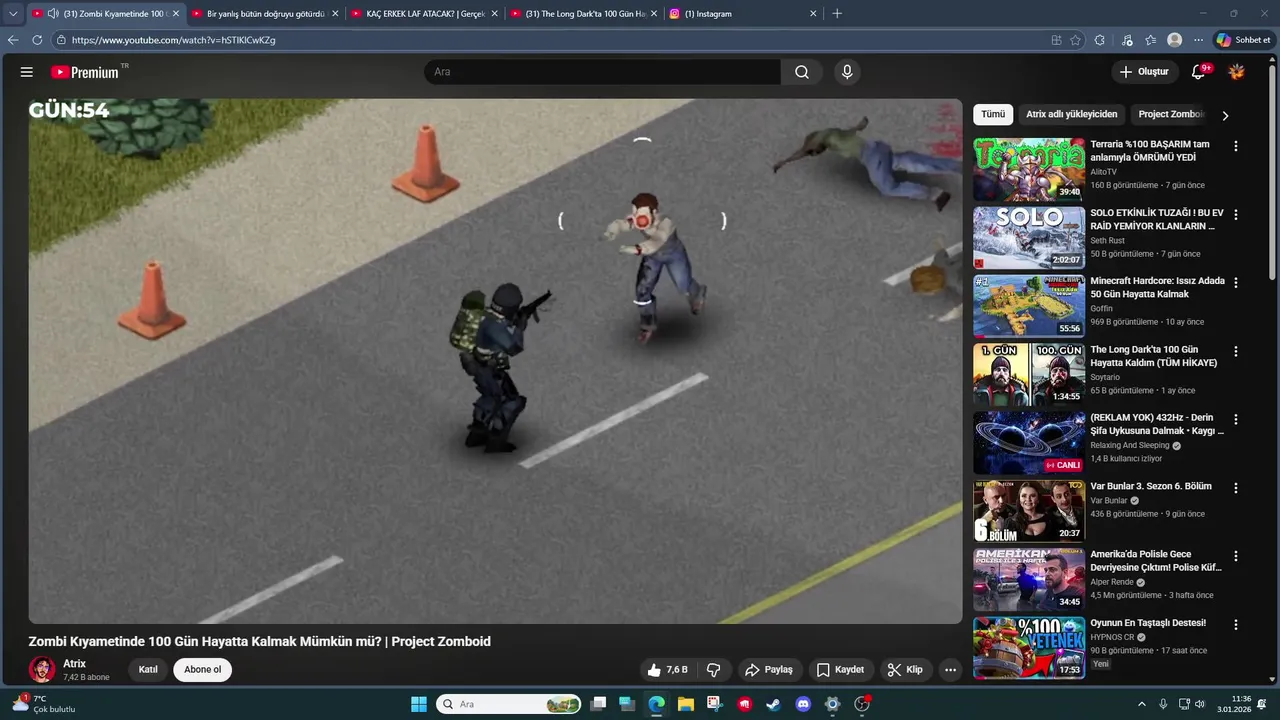
Task: Open options for Var Bunlar video
Action: [1236, 488]
